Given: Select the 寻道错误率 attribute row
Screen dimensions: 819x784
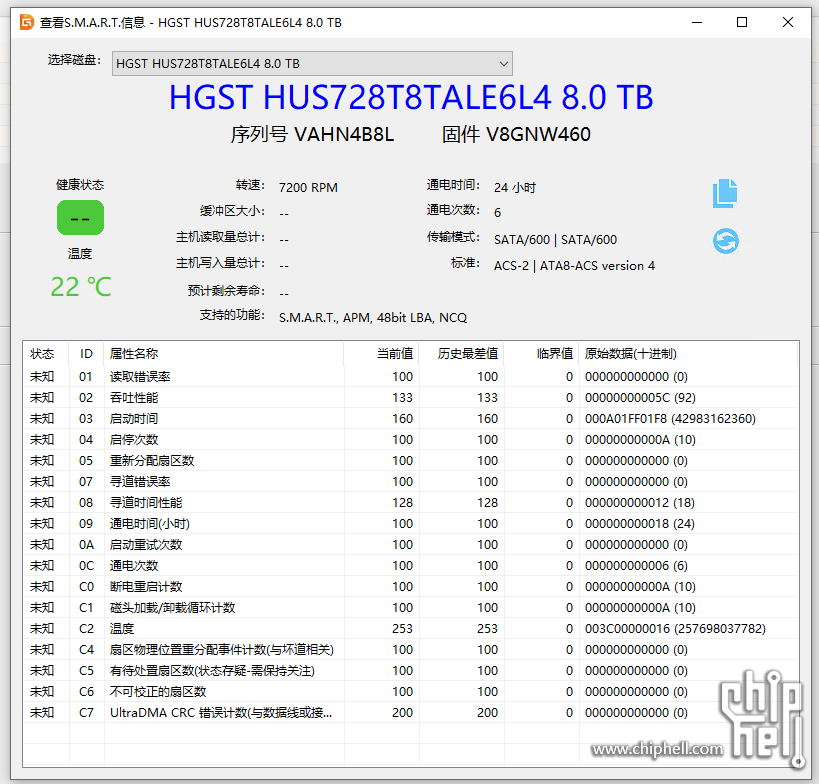Looking at the screenshot, I should point(411,482).
